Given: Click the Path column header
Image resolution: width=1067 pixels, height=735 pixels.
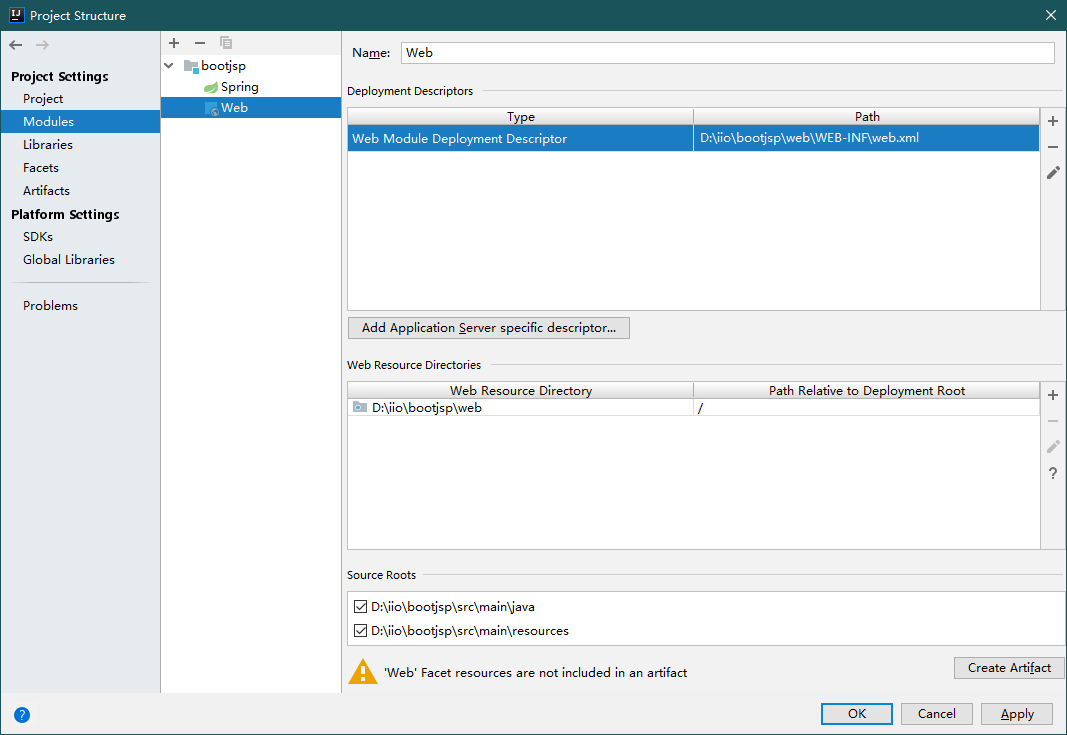Looking at the screenshot, I should 867,116.
